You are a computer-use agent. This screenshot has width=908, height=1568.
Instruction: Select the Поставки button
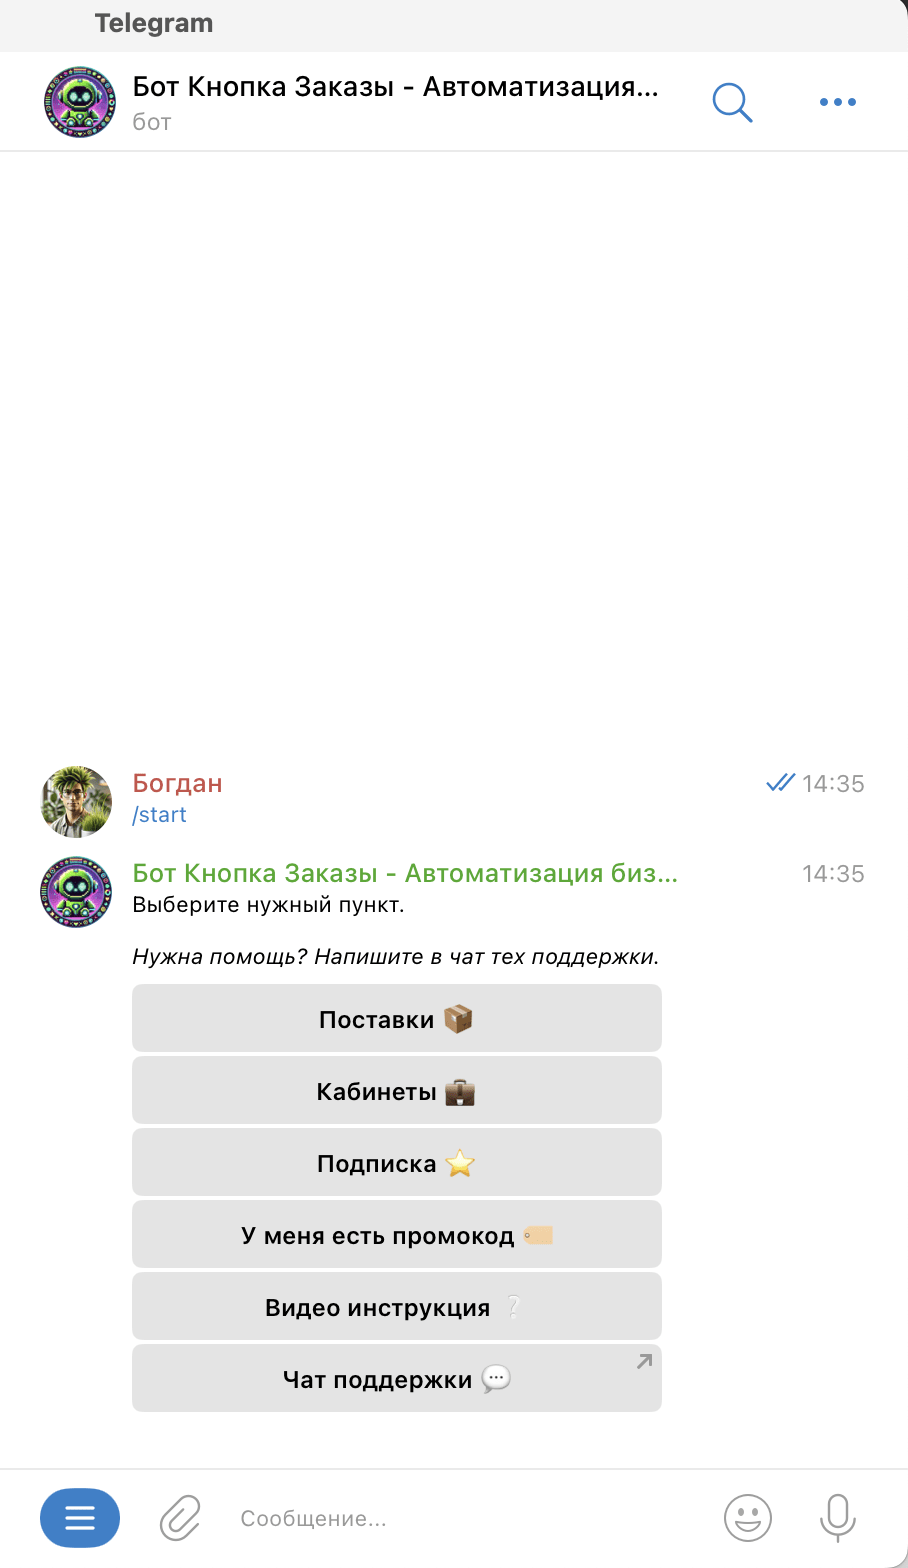[x=397, y=1018]
